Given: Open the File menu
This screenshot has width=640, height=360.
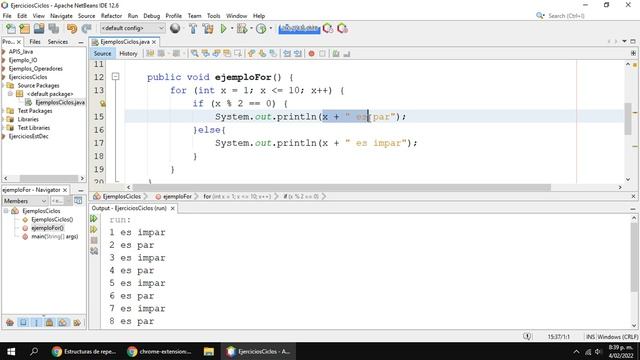Looking at the screenshot, I should click(7, 16).
